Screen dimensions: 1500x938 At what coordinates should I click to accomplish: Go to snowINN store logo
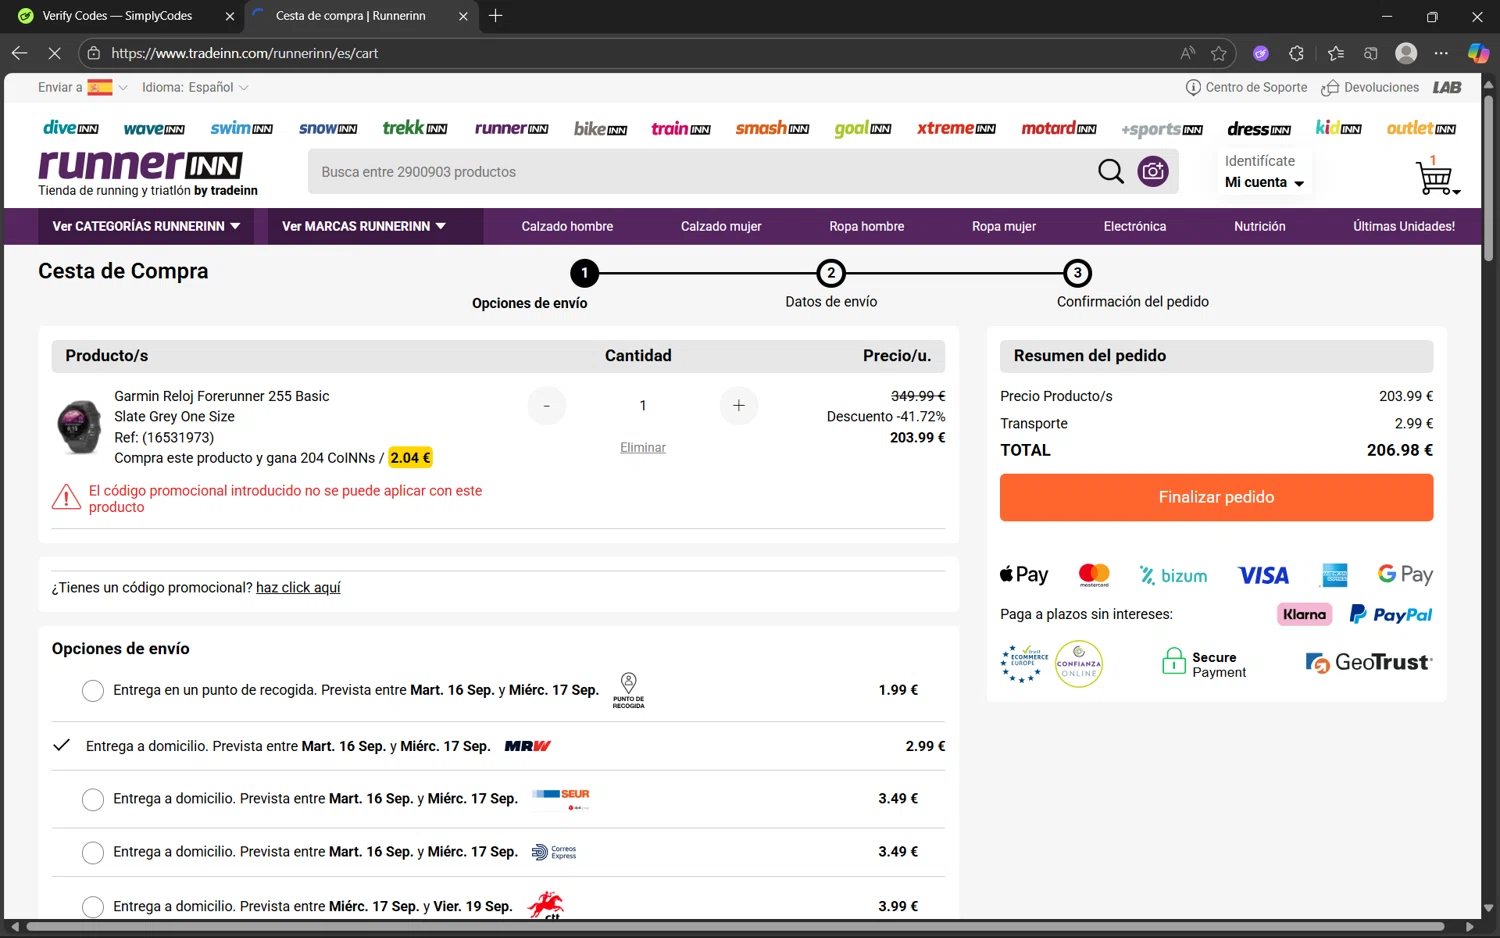(328, 128)
